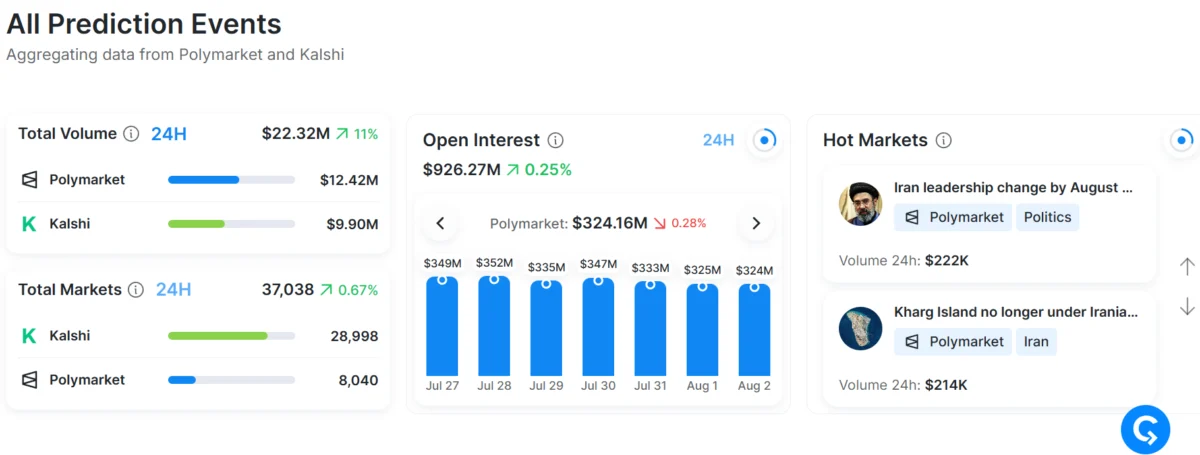Viewport: 1200px width, 455px height.
Task: Move Hot Markets list down with down arrow
Action: point(1187,307)
